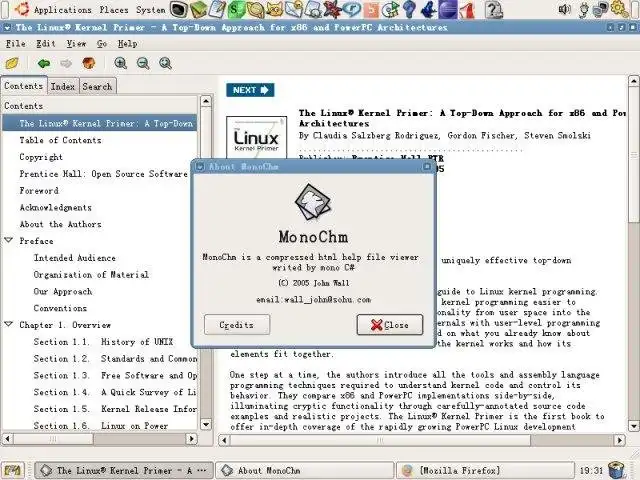Click The Linux Kernel Primer taskbar button
Screen dimensions: 640x480
pos(124,471)
